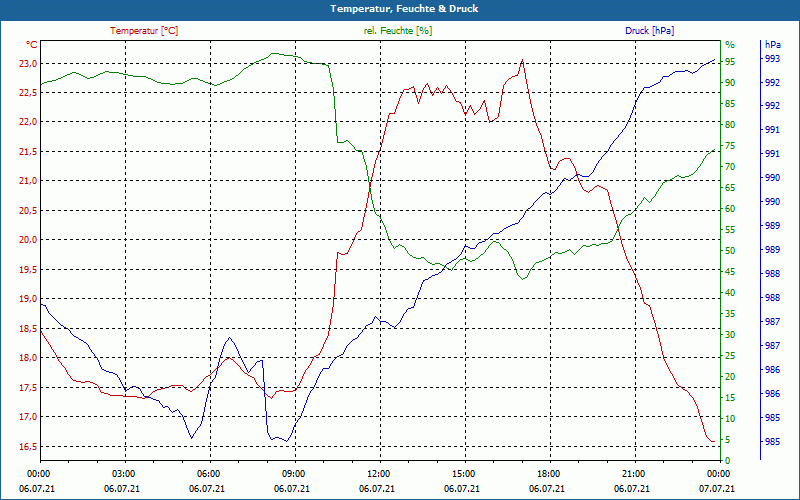Image resolution: width=800 pixels, height=500 pixels.
Task: Click the green '15' humidity axis value
Action: coord(730,397)
